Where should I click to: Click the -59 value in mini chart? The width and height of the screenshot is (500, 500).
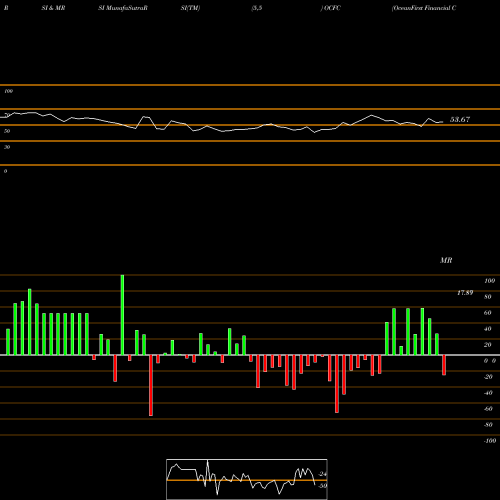[323, 486]
